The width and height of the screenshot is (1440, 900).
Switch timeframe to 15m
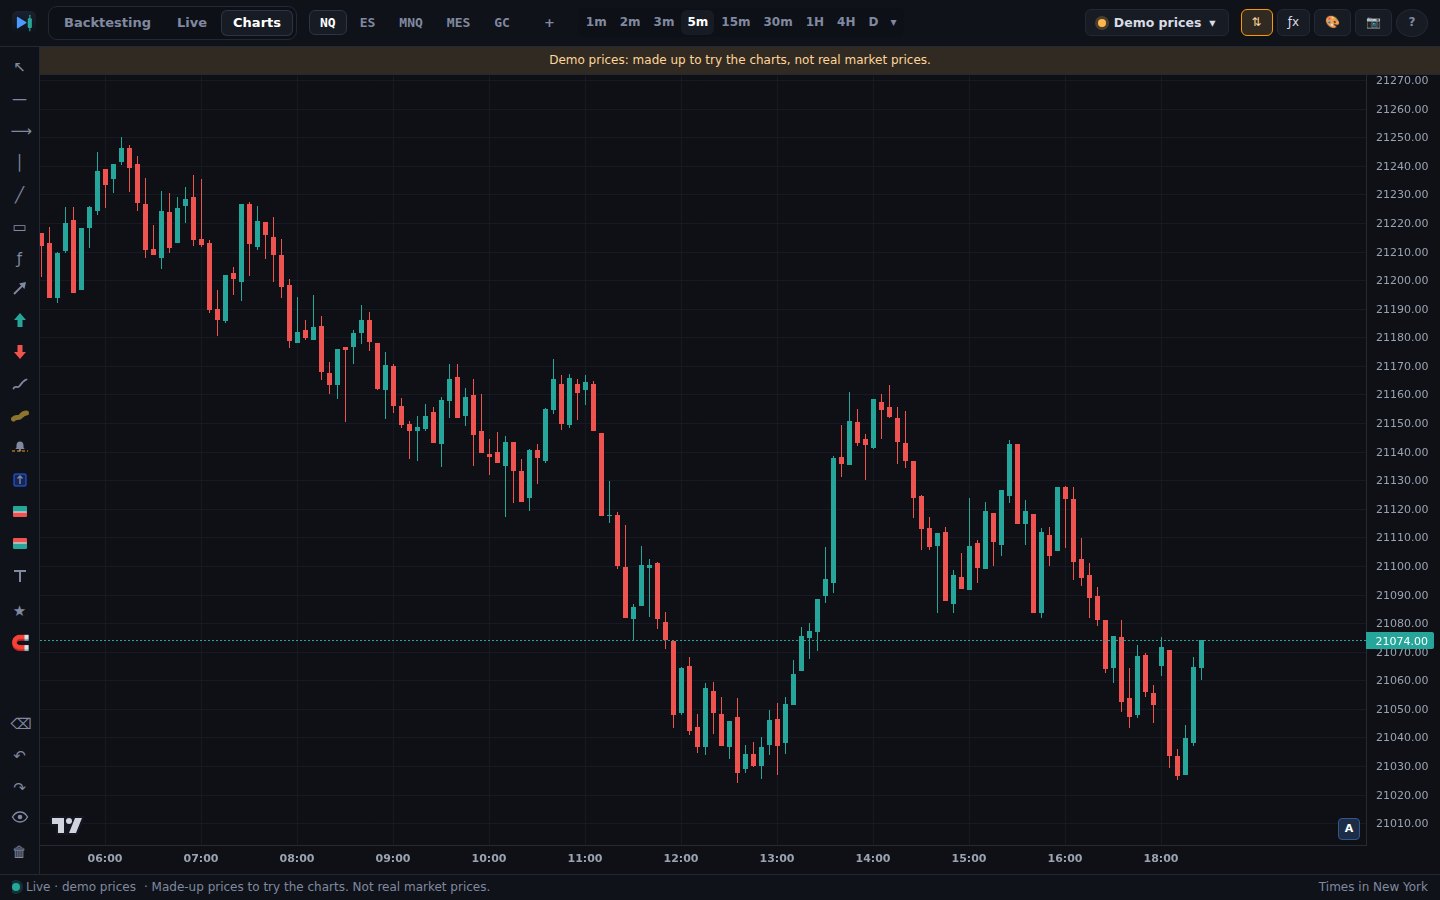[x=736, y=22]
